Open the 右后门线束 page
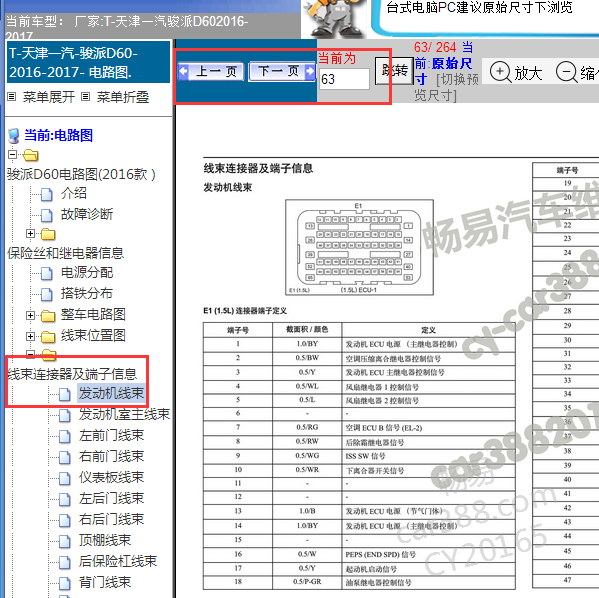This screenshot has width=599, height=598. [111, 519]
